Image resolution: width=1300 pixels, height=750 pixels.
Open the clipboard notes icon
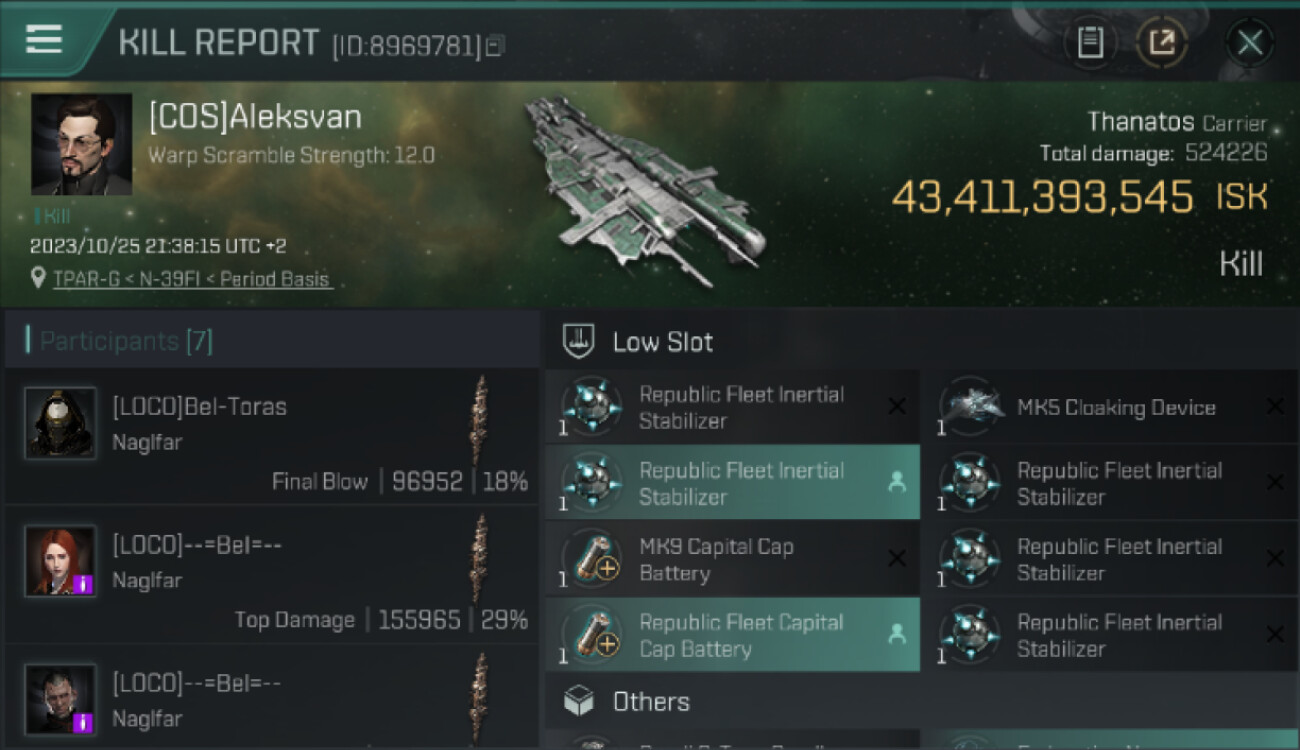pos(1090,42)
